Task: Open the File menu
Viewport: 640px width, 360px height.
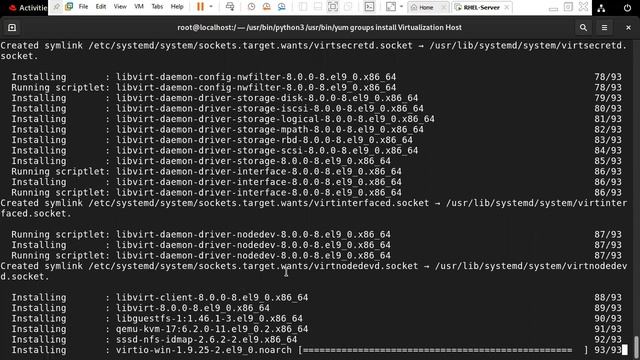Action: pyautogui.click(x=83, y=7)
